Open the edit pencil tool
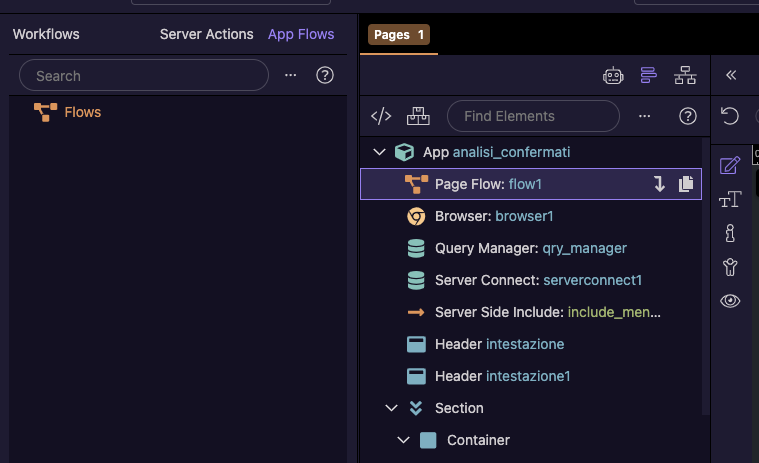Viewport: 759px width, 463px height. [730, 165]
